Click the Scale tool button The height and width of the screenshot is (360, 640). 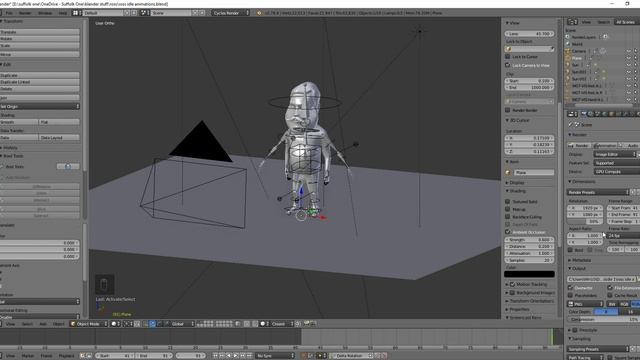tap(40, 46)
